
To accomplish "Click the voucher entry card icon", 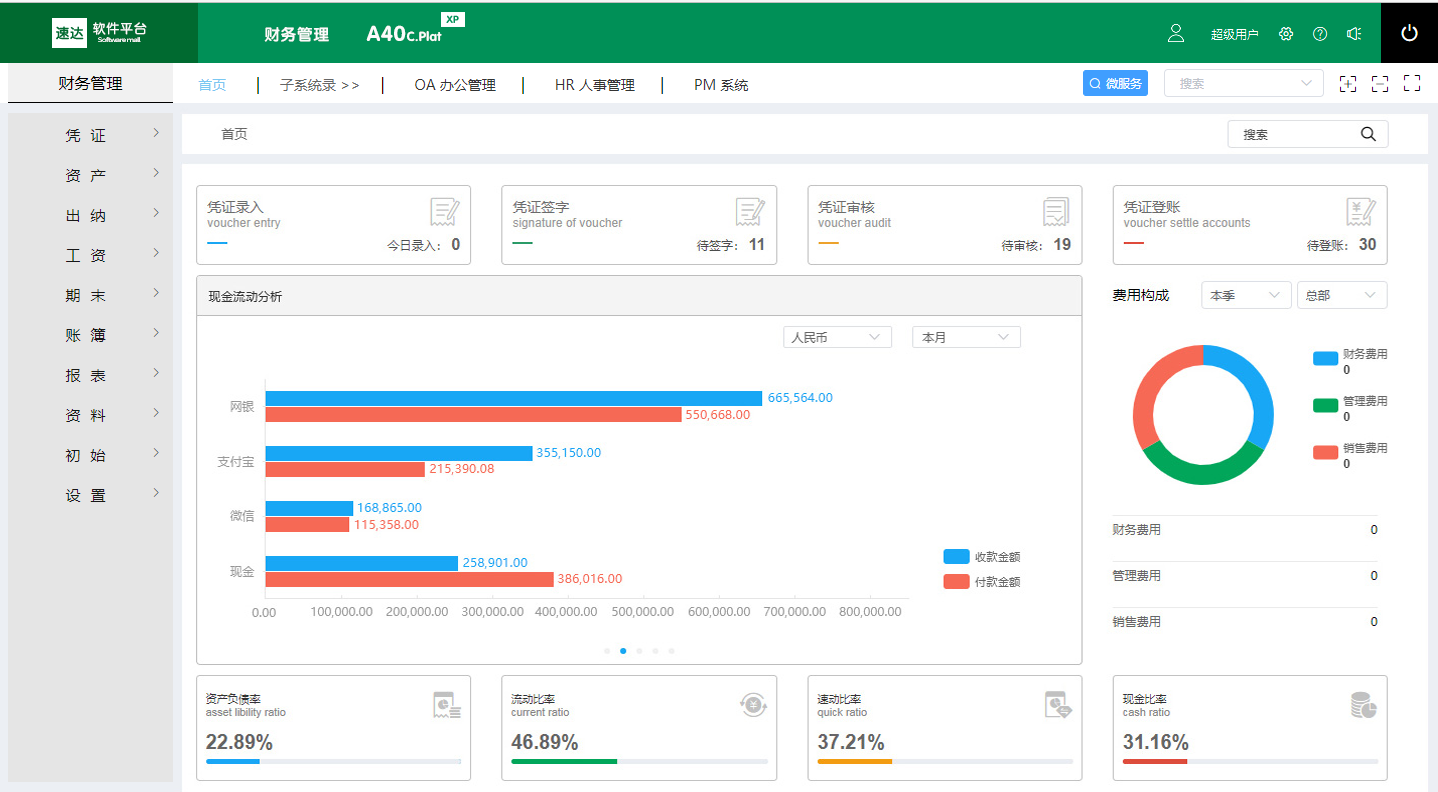I will click(445, 212).
